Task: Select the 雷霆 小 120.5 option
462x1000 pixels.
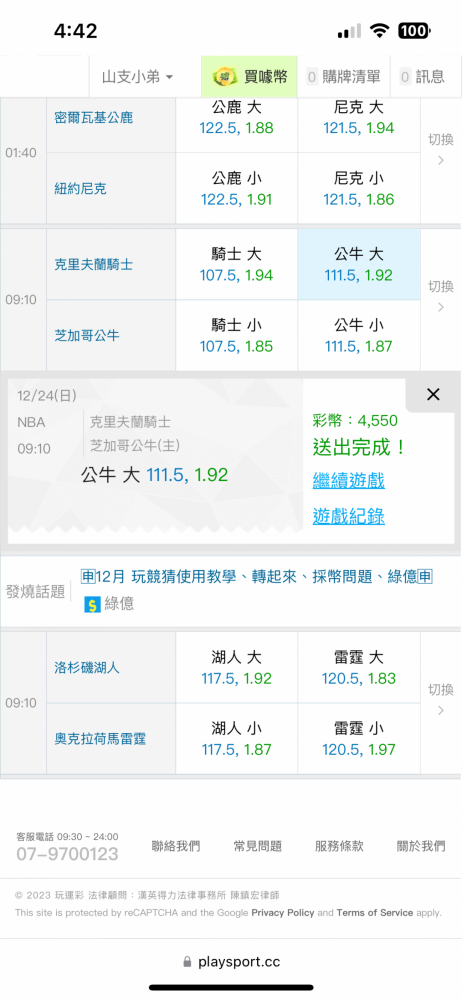Action: [359, 739]
